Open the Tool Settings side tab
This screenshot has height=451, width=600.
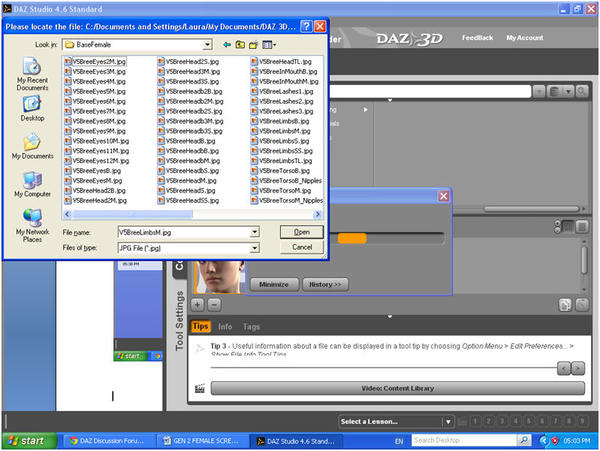(179, 321)
